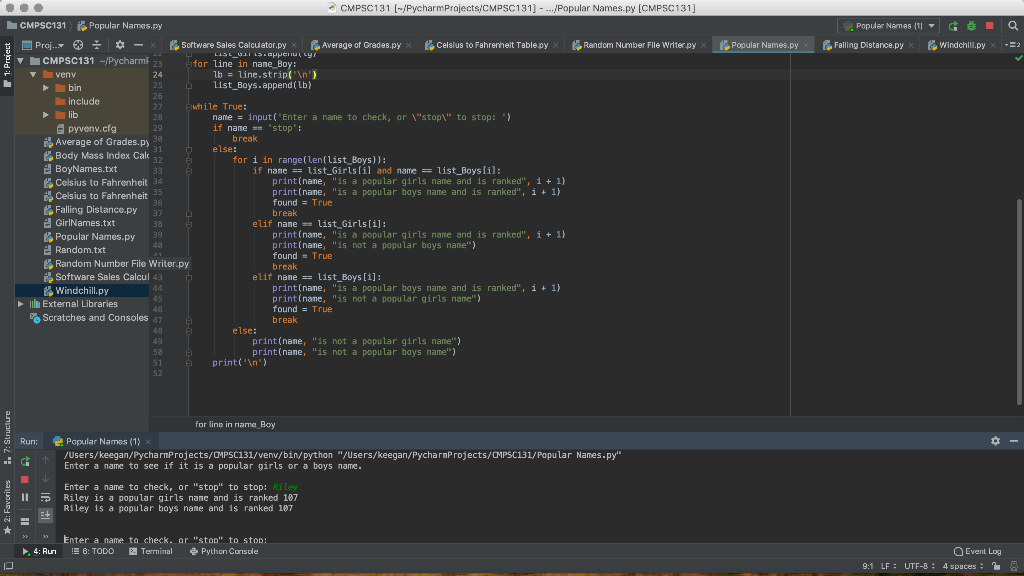Select pyvenv.cfg file in tree
Screen dimensions: 1024x576
click(91, 129)
